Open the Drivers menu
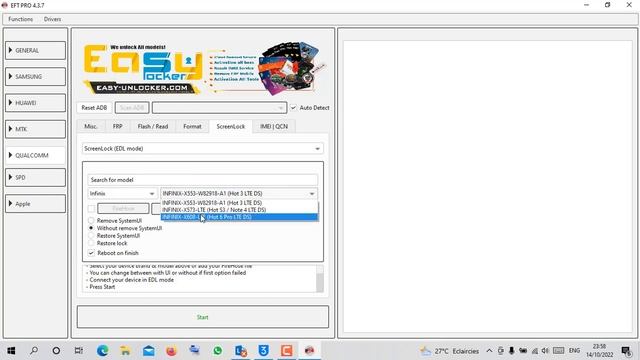The height and width of the screenshot is (360, 640). pyautogui.click(x=52, y=19)
